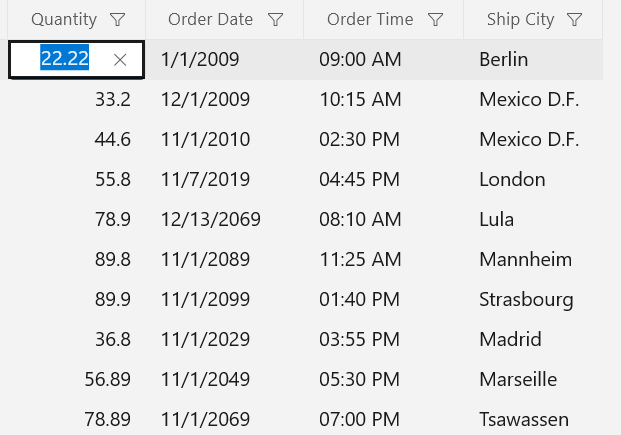Select the 03:55 PM time cell
This screenshot has height=435, width=621.
(x=359, y=340)
